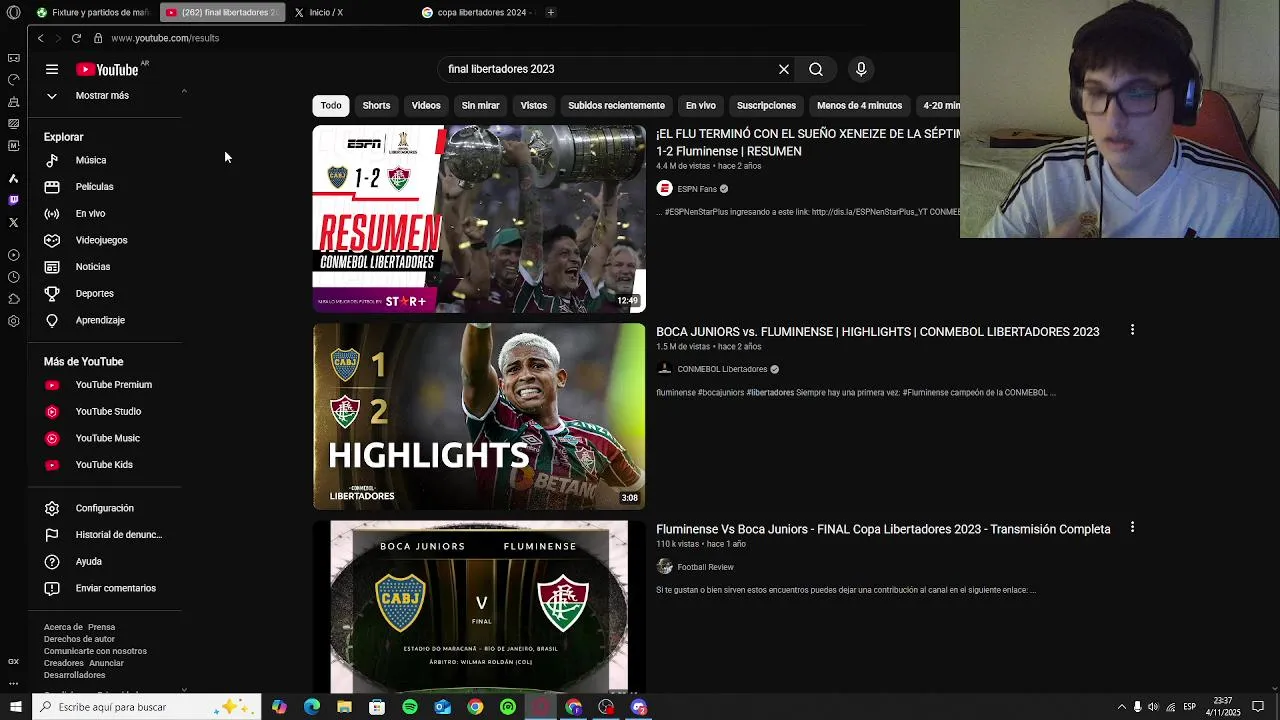Open YouTube Kids

tap(105, 465)
